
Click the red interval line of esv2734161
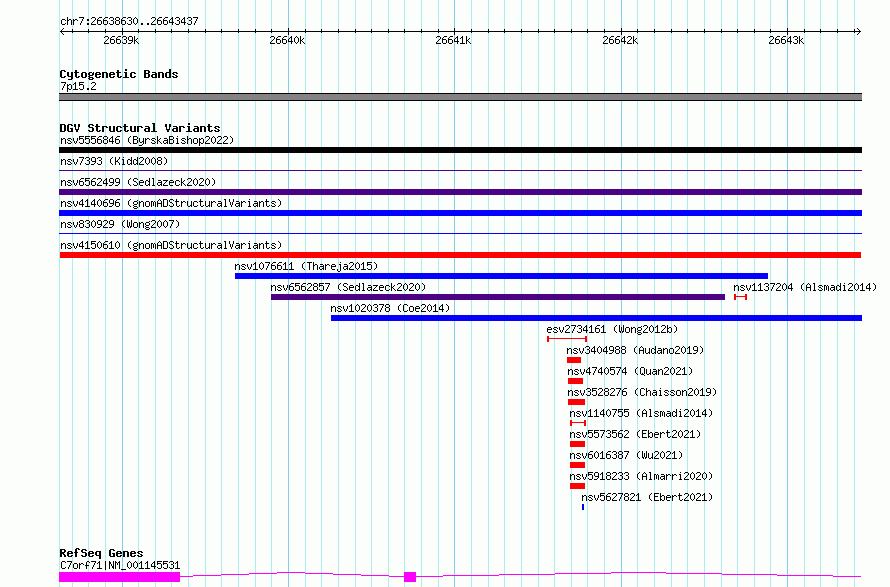tap(567, 339)
